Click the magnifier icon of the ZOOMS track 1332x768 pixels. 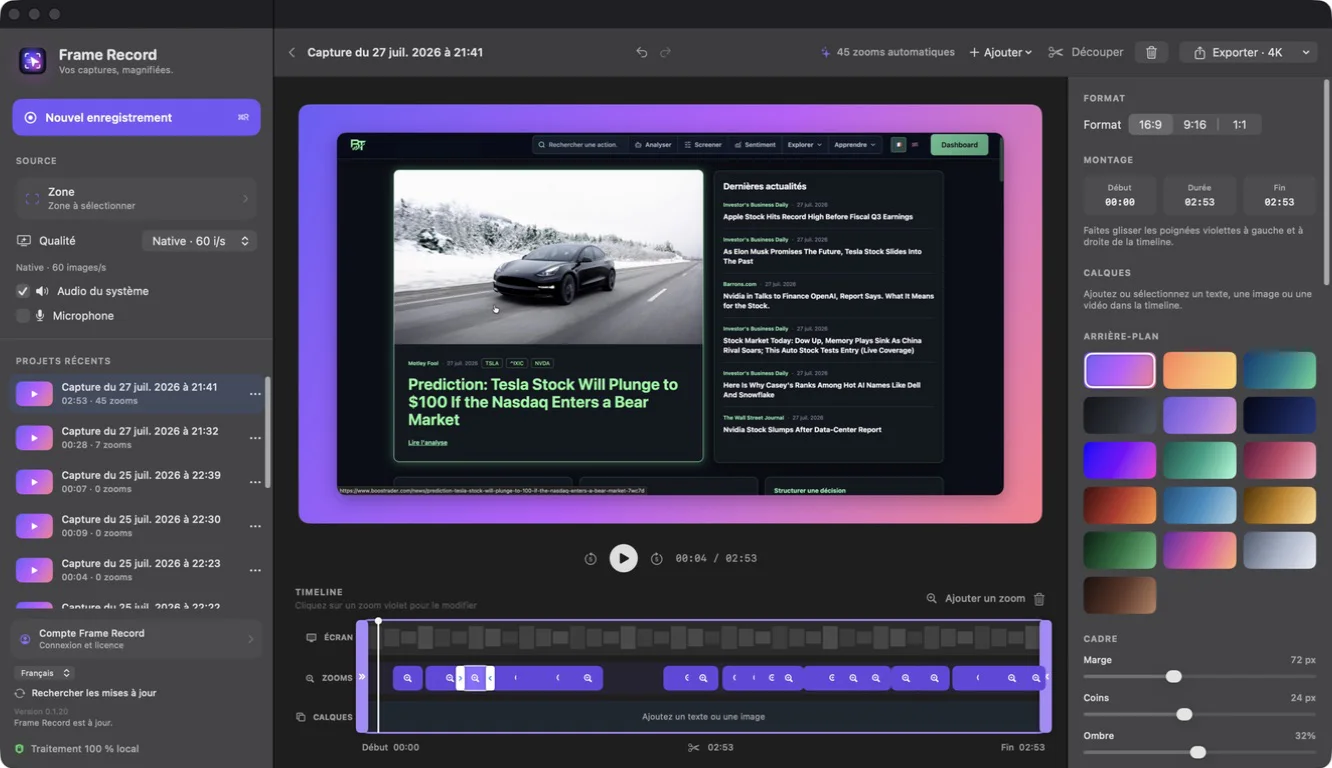tap(310, 678)
